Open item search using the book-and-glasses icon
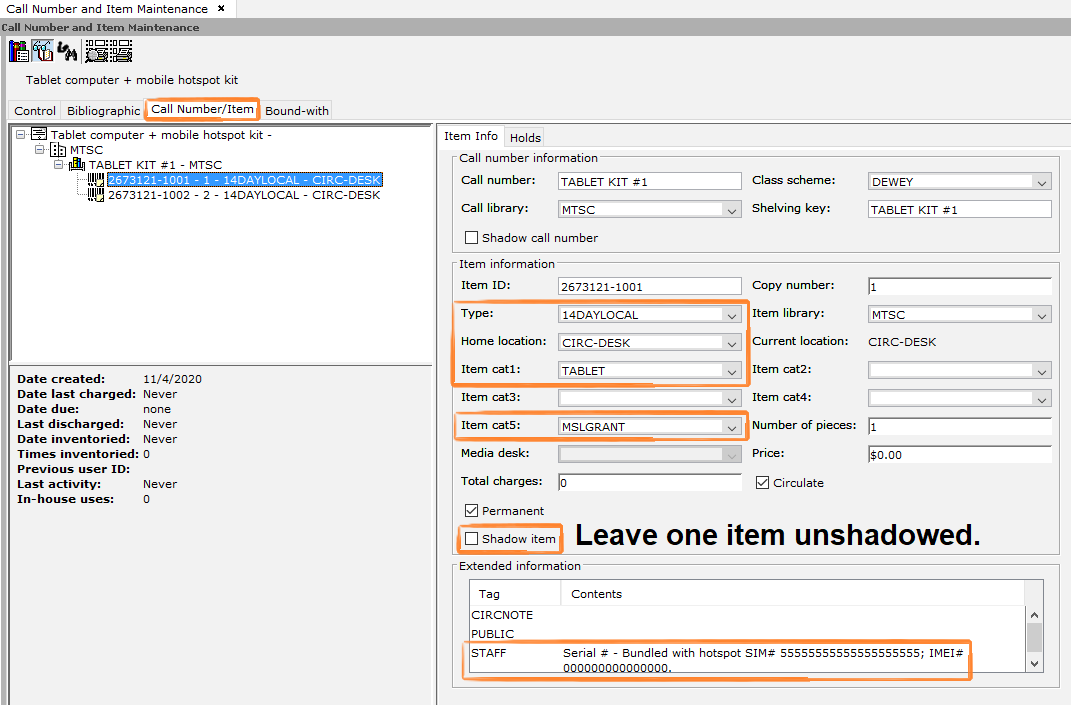Image resolution: width=1071 pixels, height=705 pixels. tap(41, 50)
